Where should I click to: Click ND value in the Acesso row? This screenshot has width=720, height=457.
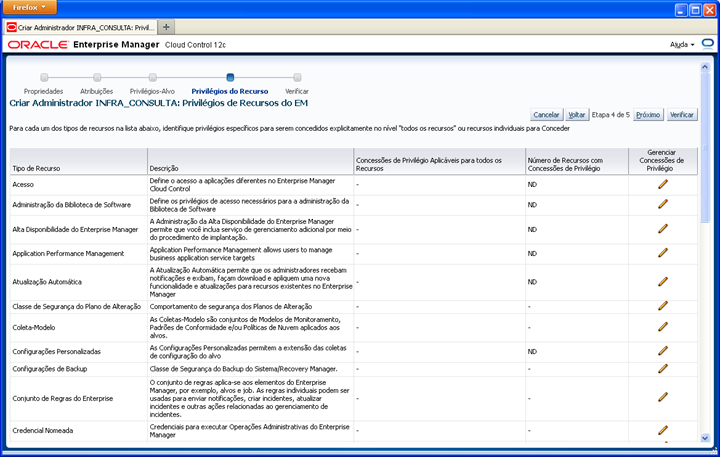[532, 185]
